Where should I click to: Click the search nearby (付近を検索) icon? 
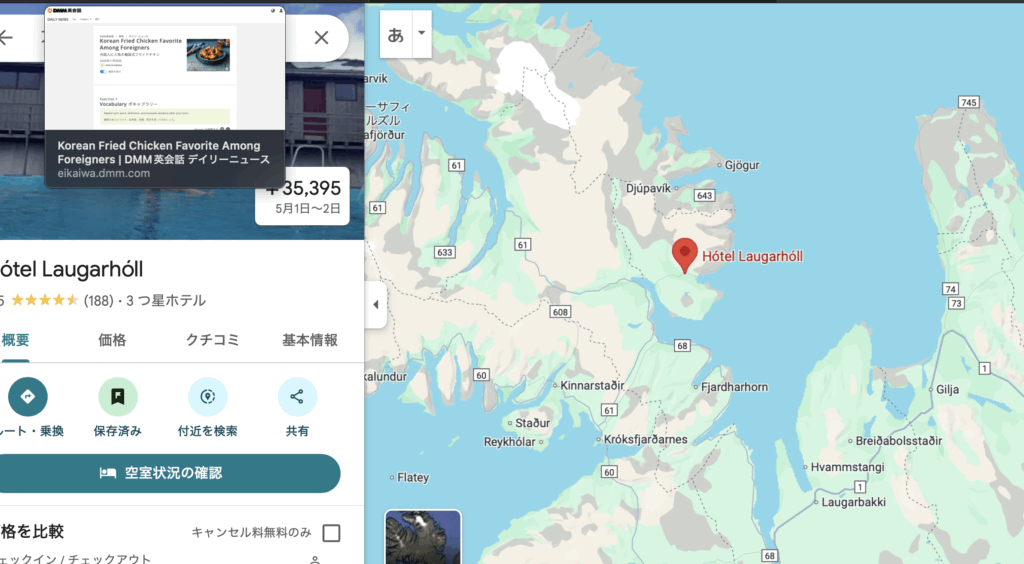pos(208,396)
